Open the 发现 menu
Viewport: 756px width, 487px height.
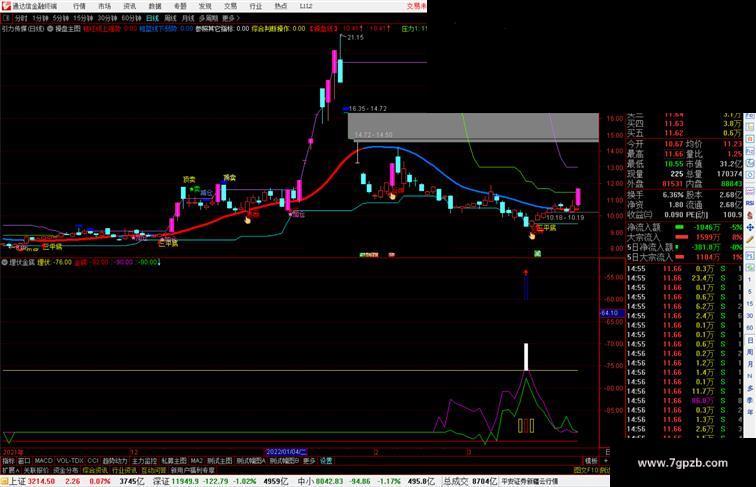(205, 6)
